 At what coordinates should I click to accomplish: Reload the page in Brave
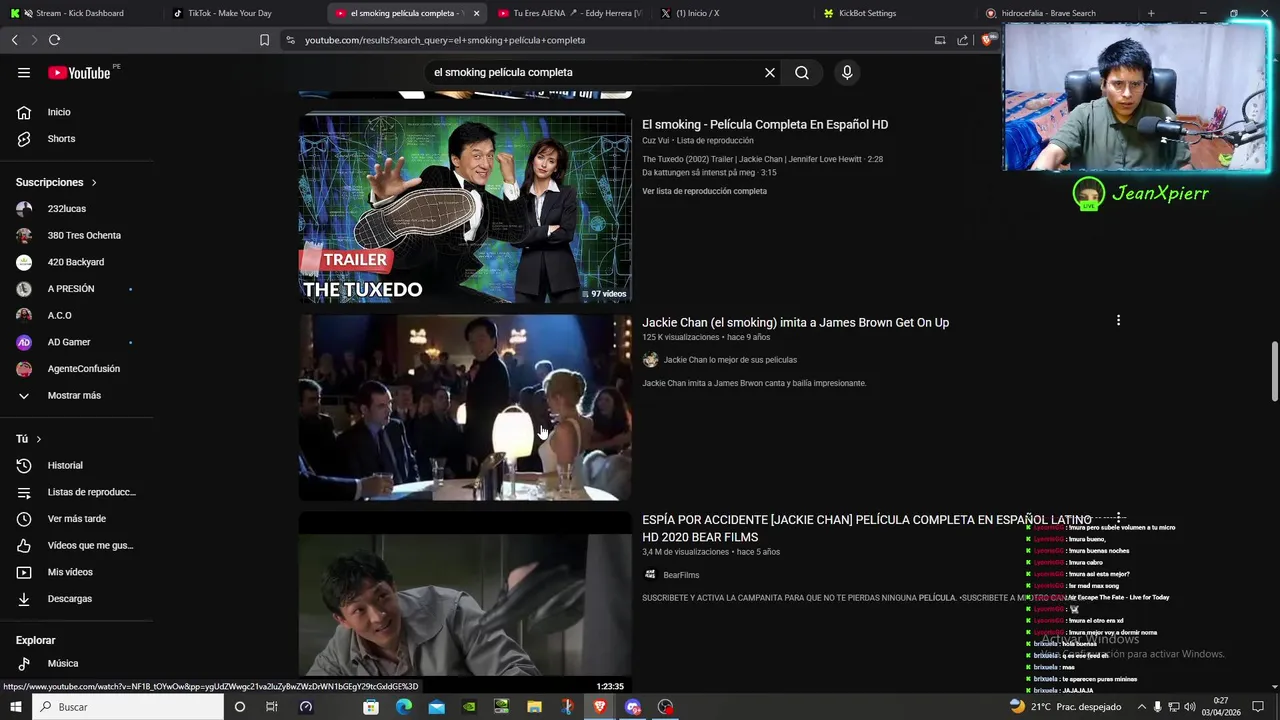54,40
